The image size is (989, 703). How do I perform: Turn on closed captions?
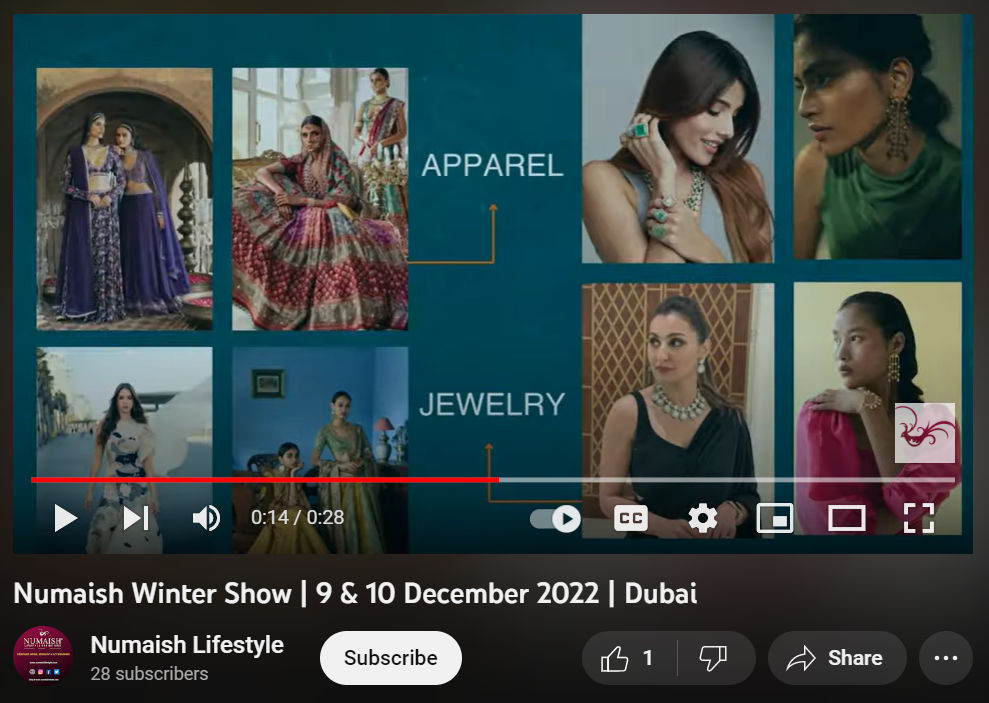pos(631,518)
